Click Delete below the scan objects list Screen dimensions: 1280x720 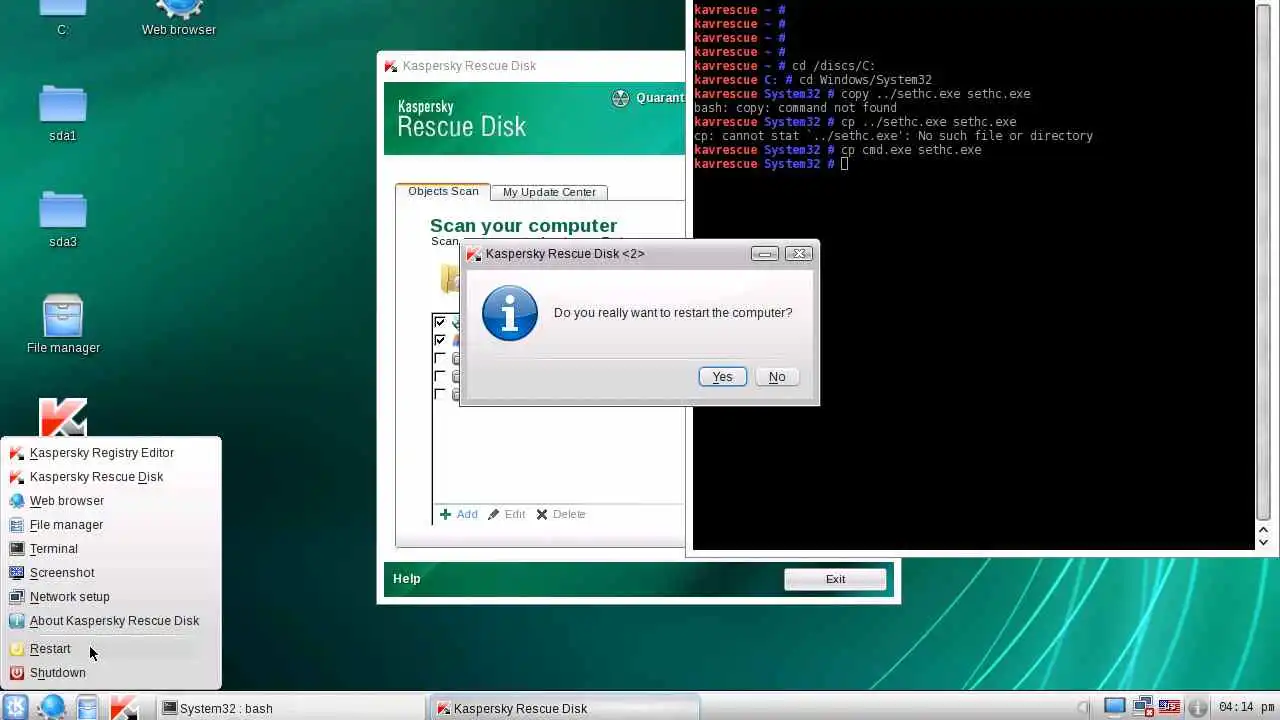coord(561,514)
